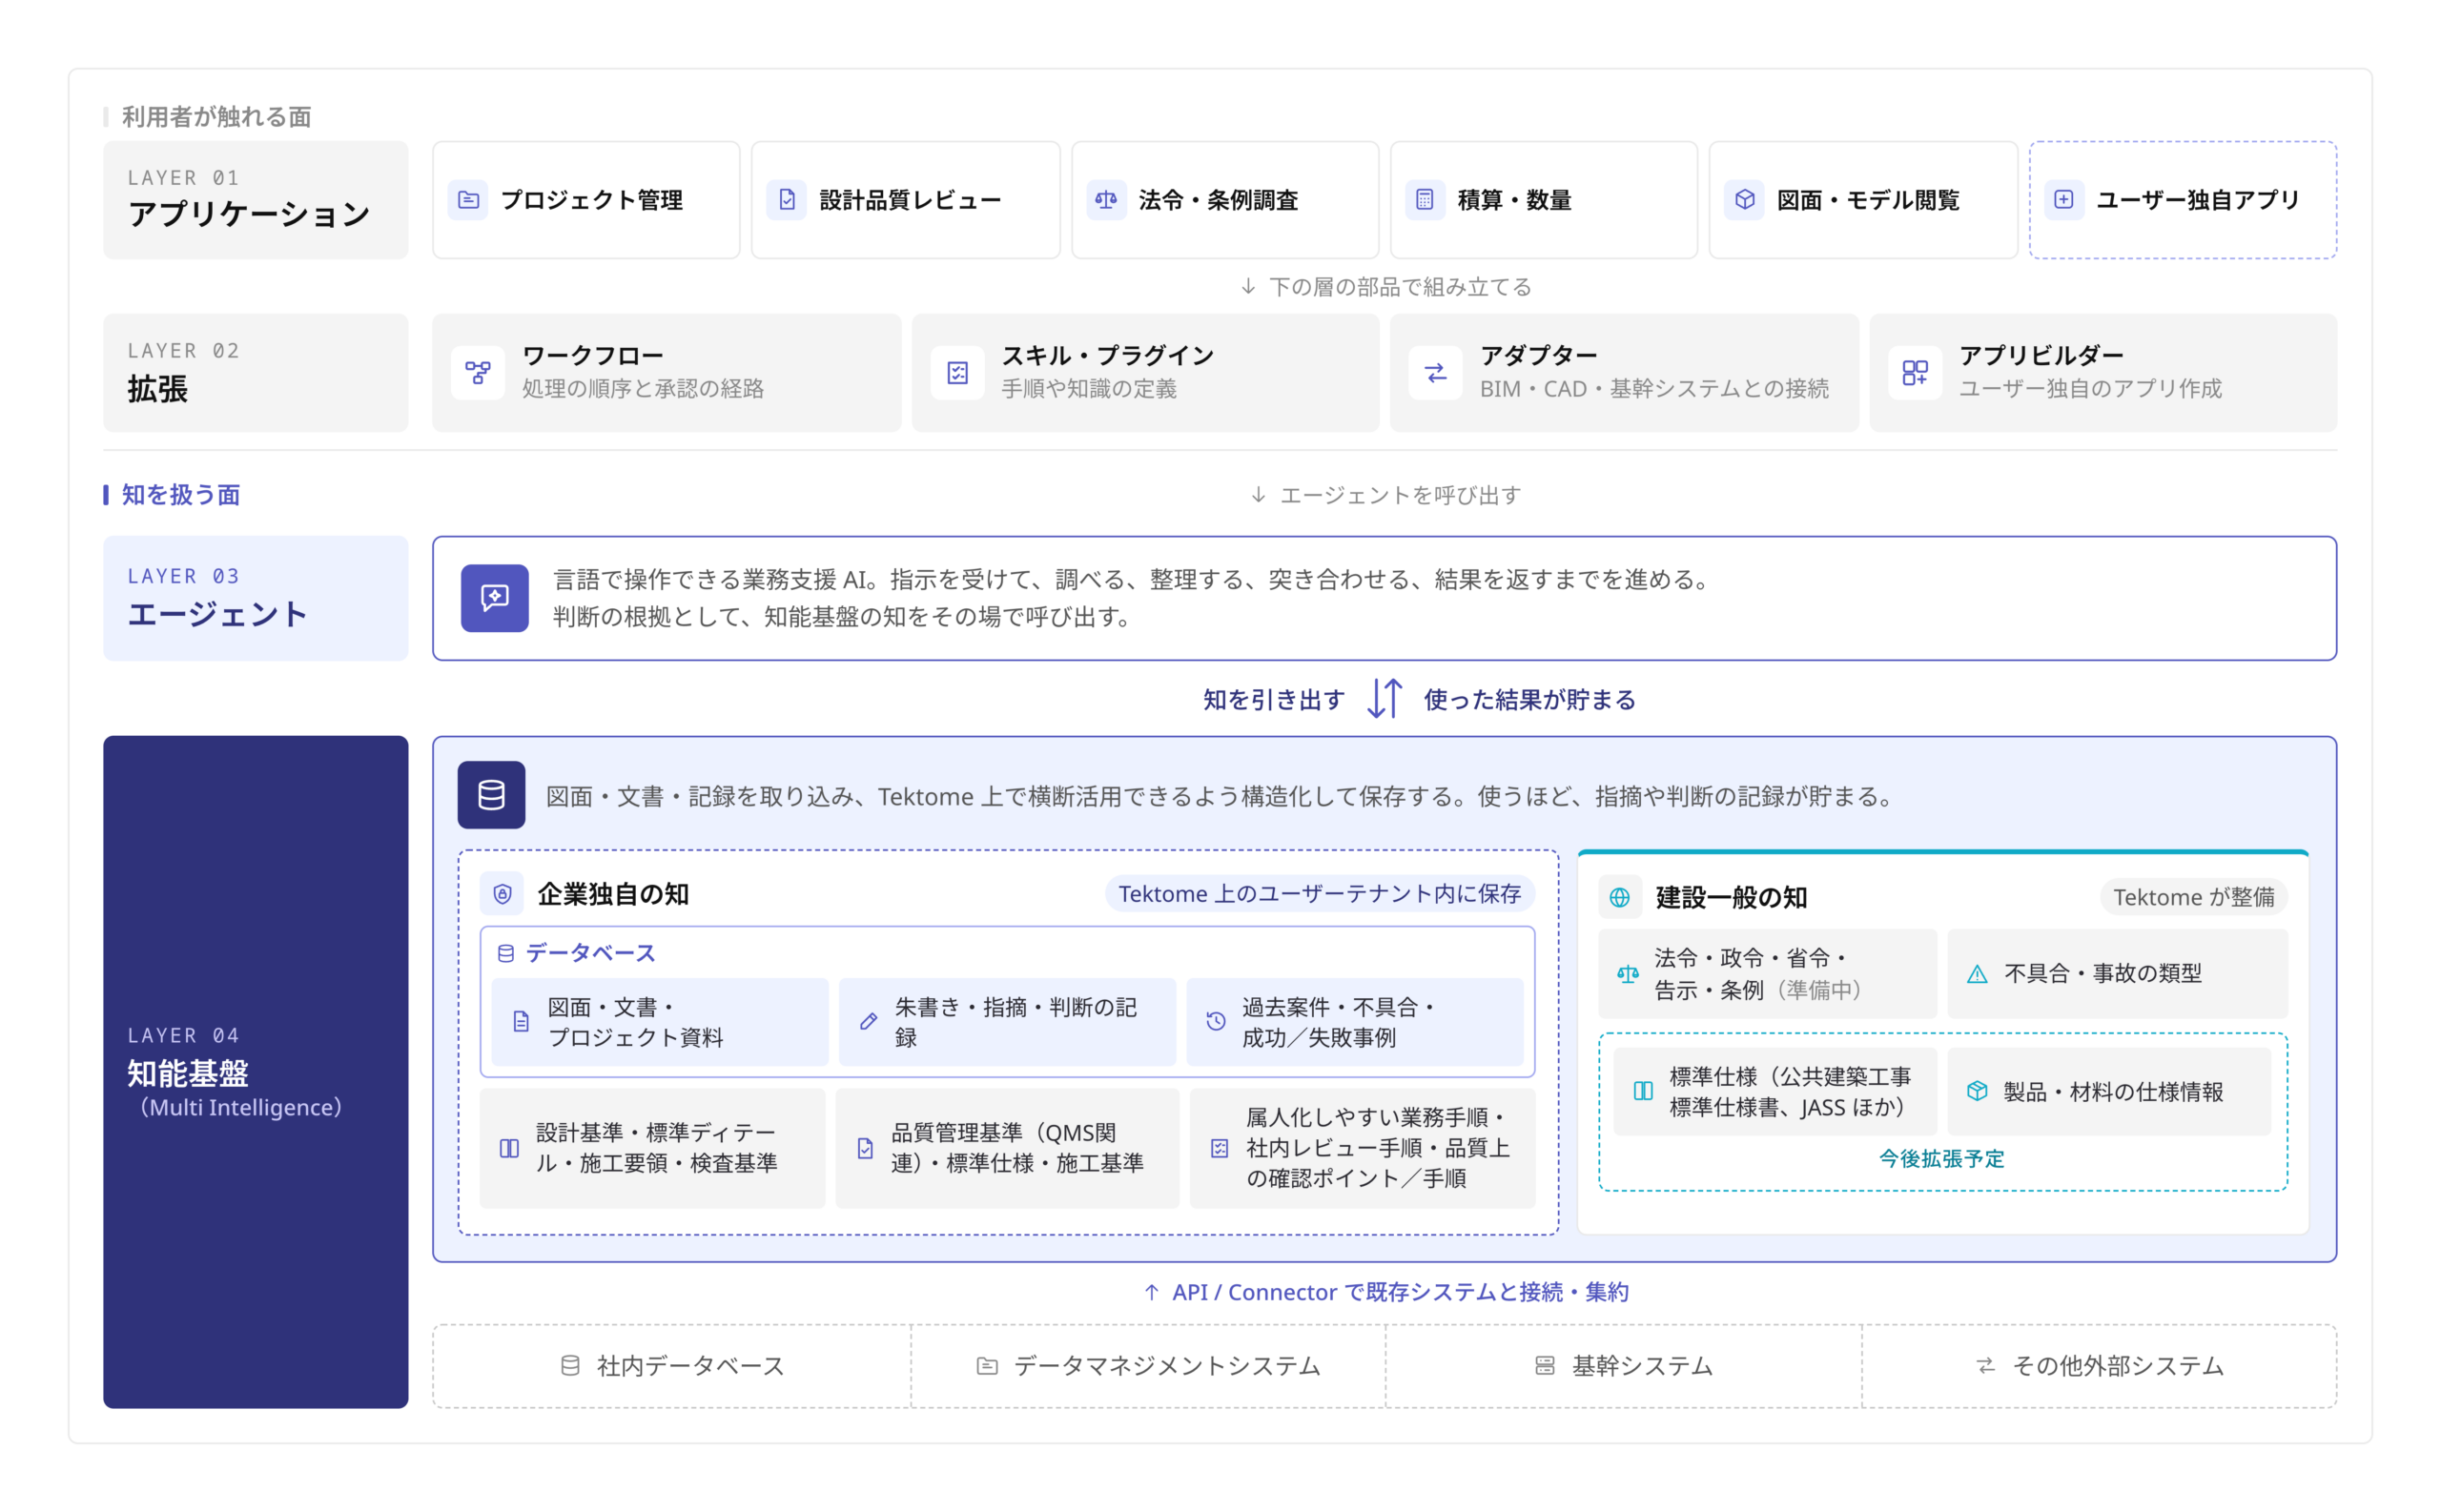This screenshot has height=1512, width=2441.
Task: Click 手順や知識の定義 subtitle
Action: pos(1089,388)
